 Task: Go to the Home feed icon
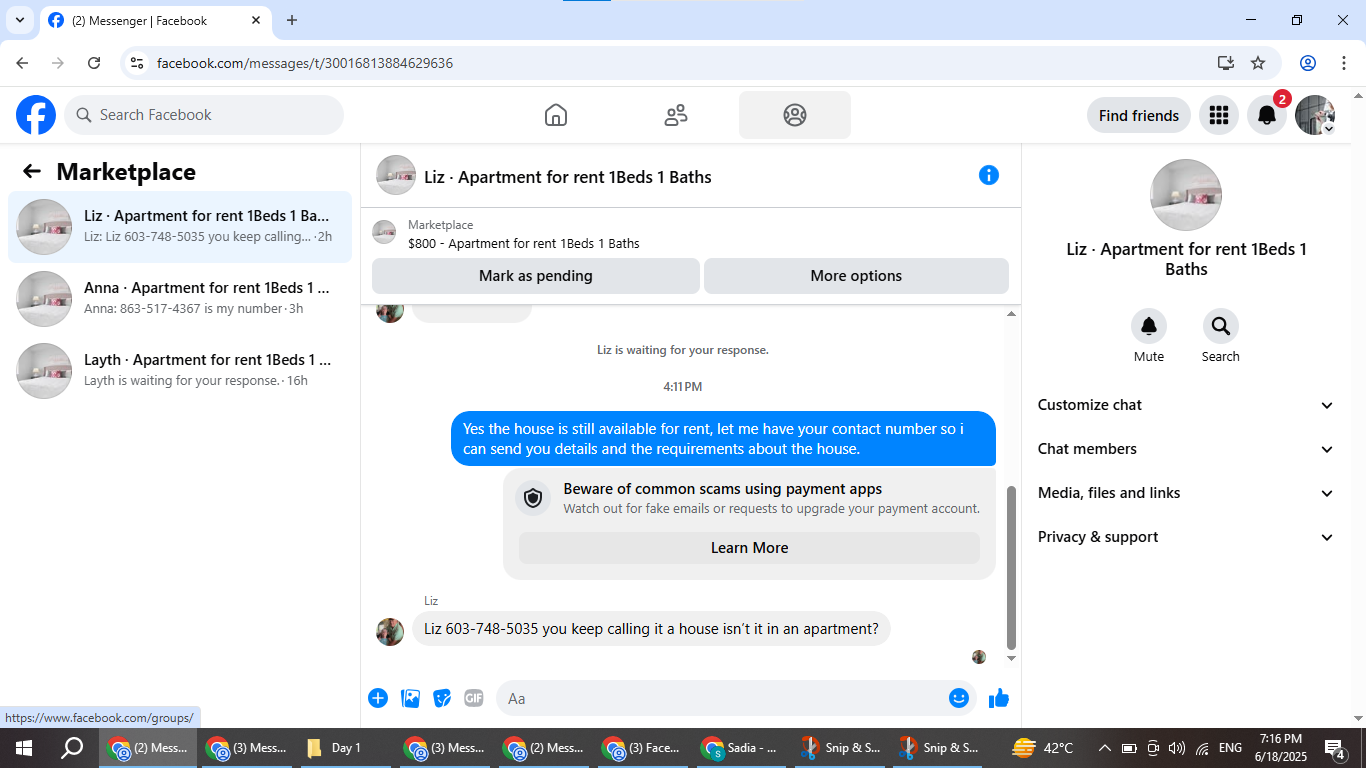(556, 115)
